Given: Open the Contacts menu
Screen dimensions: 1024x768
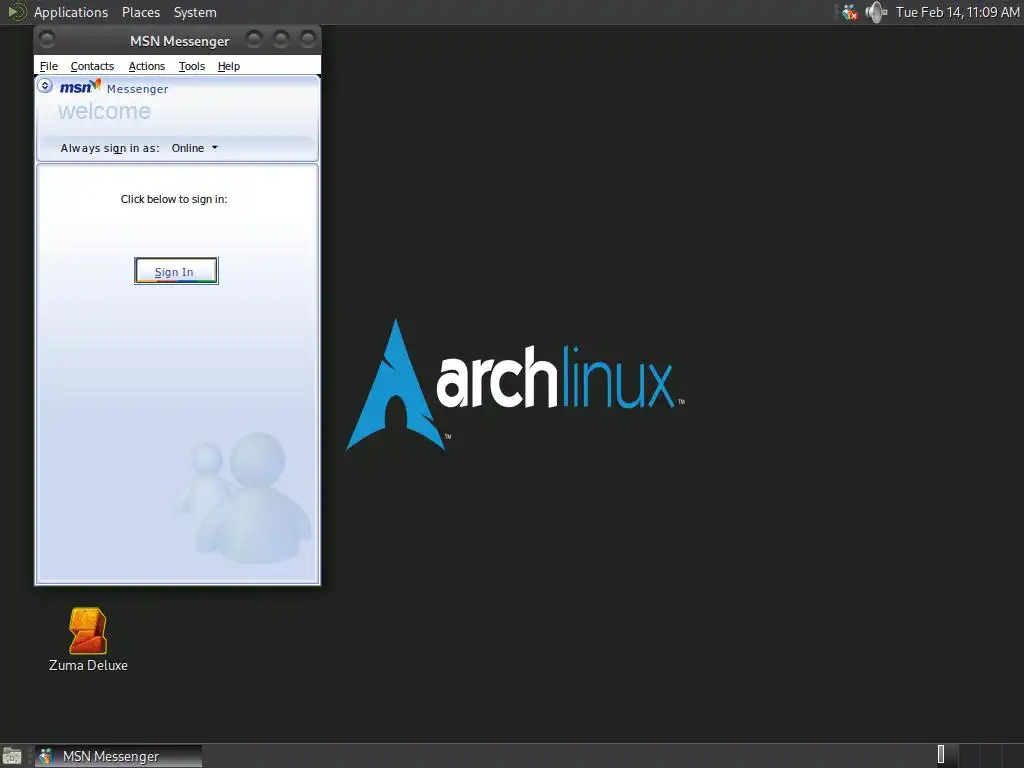Looking at the screenshot, I should pyautogui.click(x=92, y=66).
